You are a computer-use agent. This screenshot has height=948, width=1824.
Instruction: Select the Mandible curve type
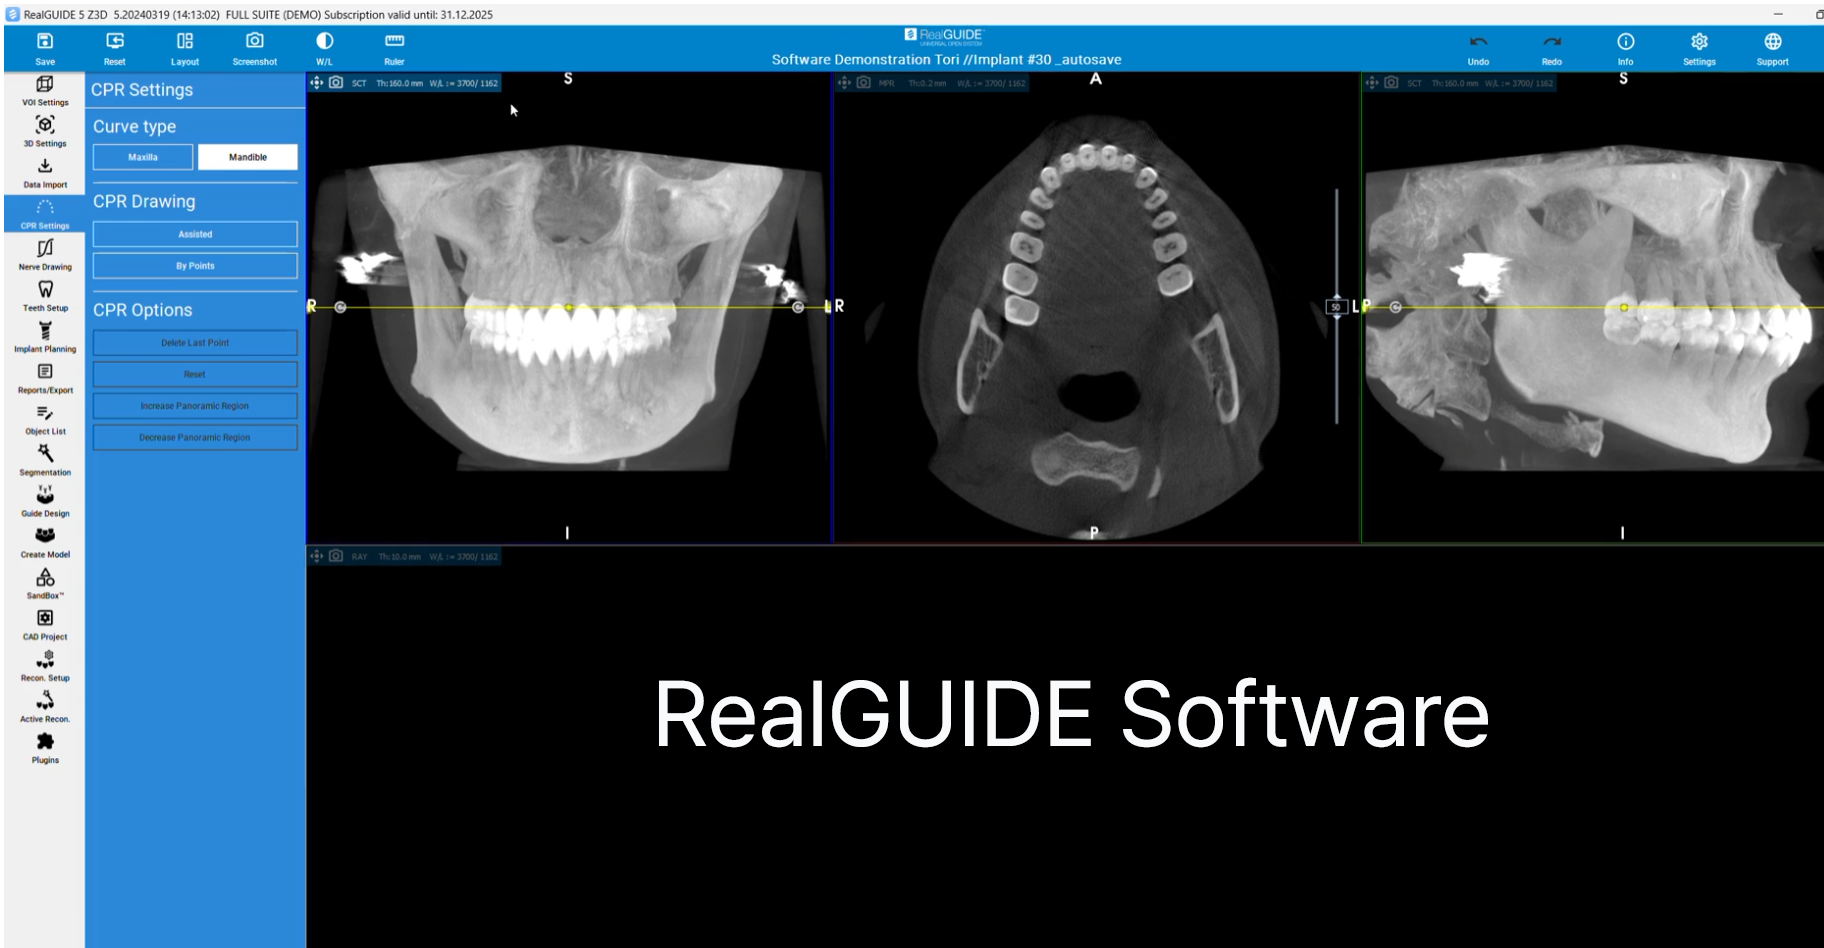point(248,157)
